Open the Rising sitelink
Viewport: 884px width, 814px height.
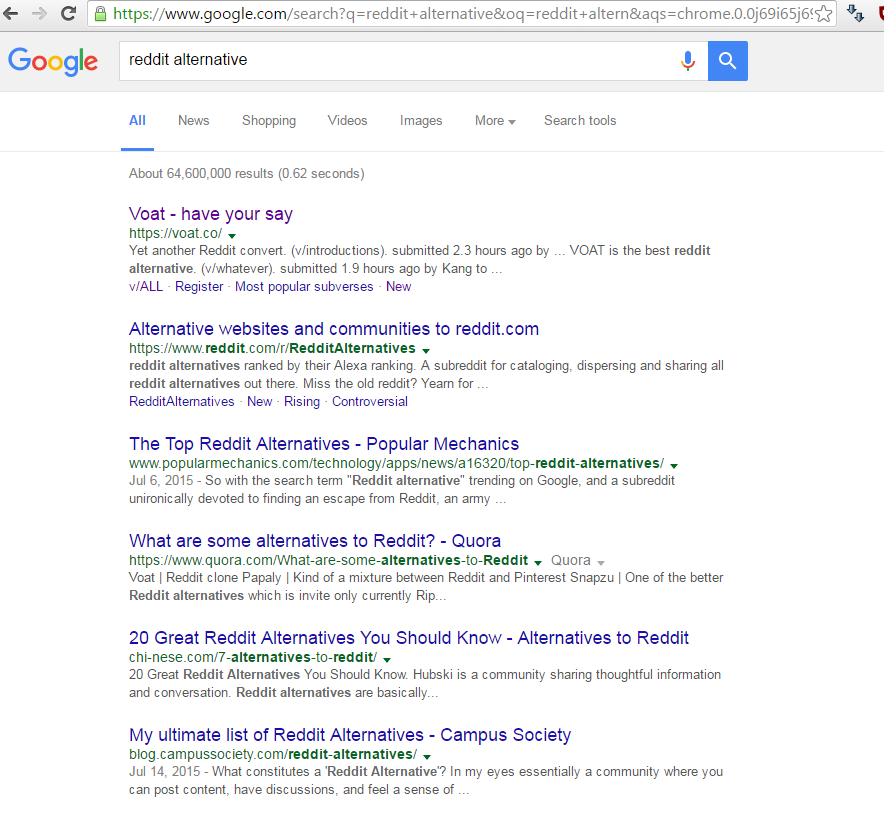[x=302, y=401]
